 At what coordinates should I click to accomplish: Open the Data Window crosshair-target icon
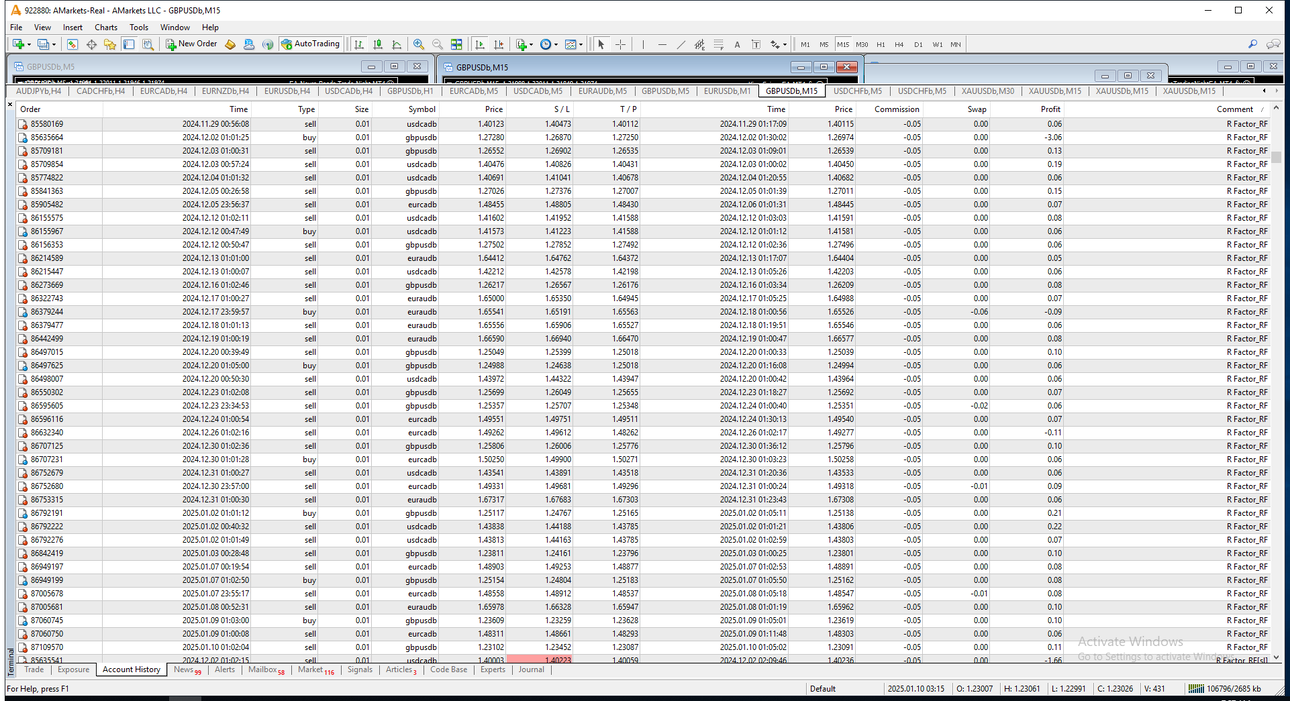(x=91, y=44)
